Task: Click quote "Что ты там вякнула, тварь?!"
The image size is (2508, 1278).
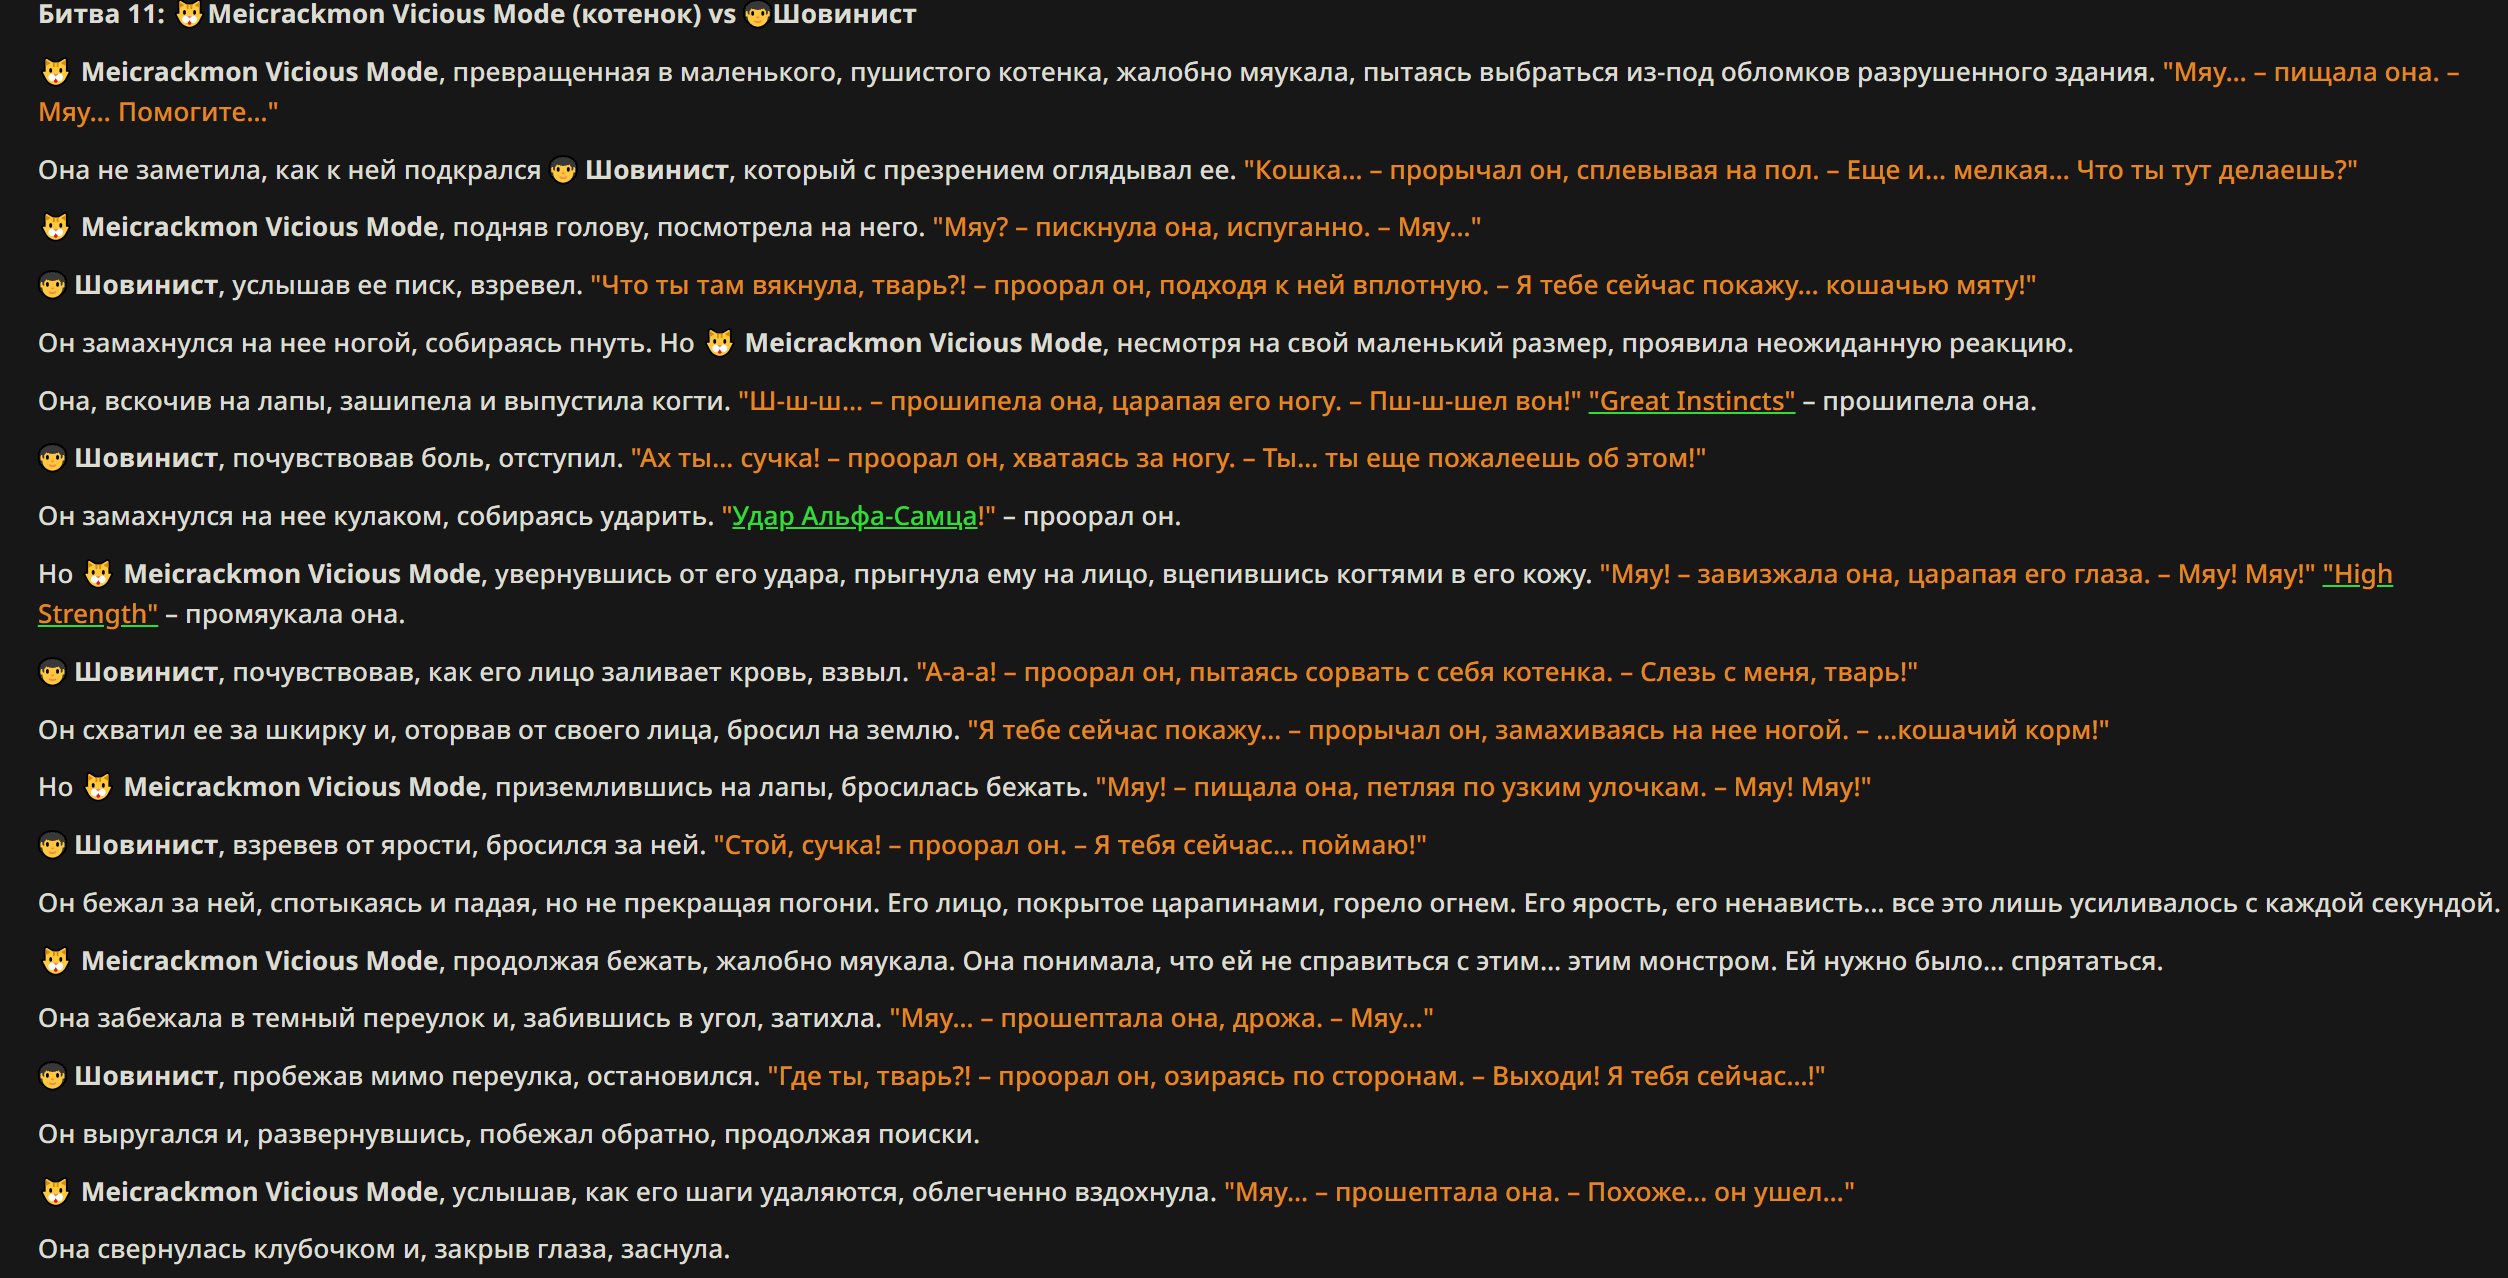Action: [x=778, y=285]
